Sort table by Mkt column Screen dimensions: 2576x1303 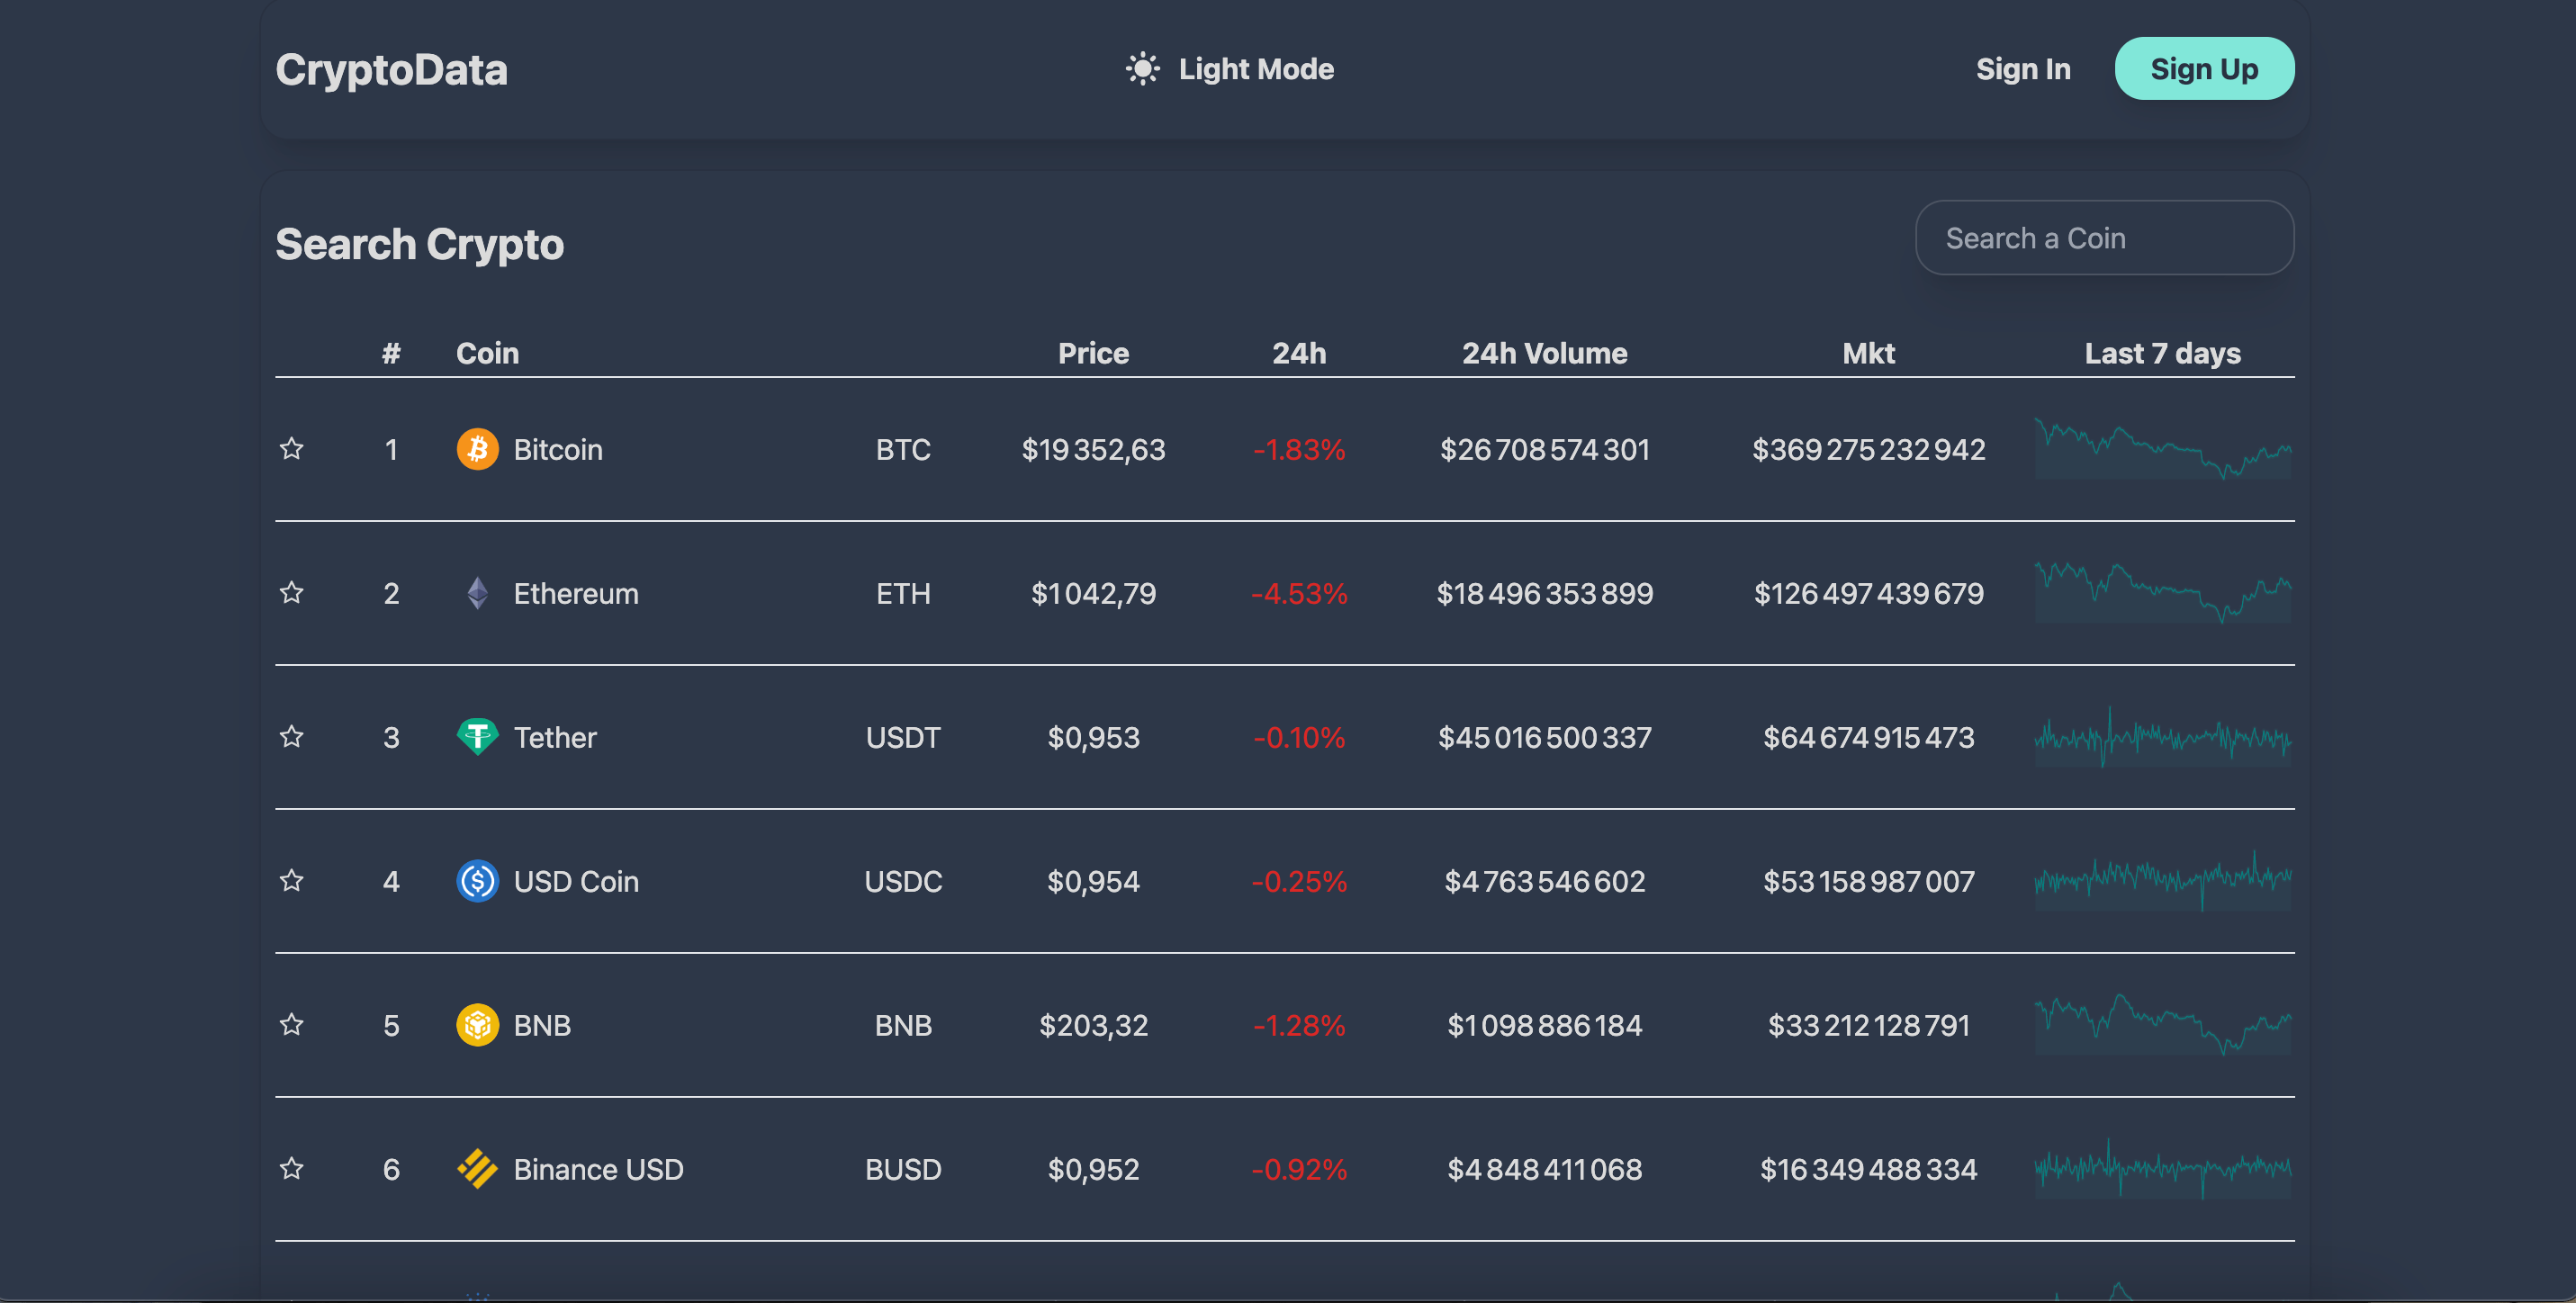click(1868, 352)
